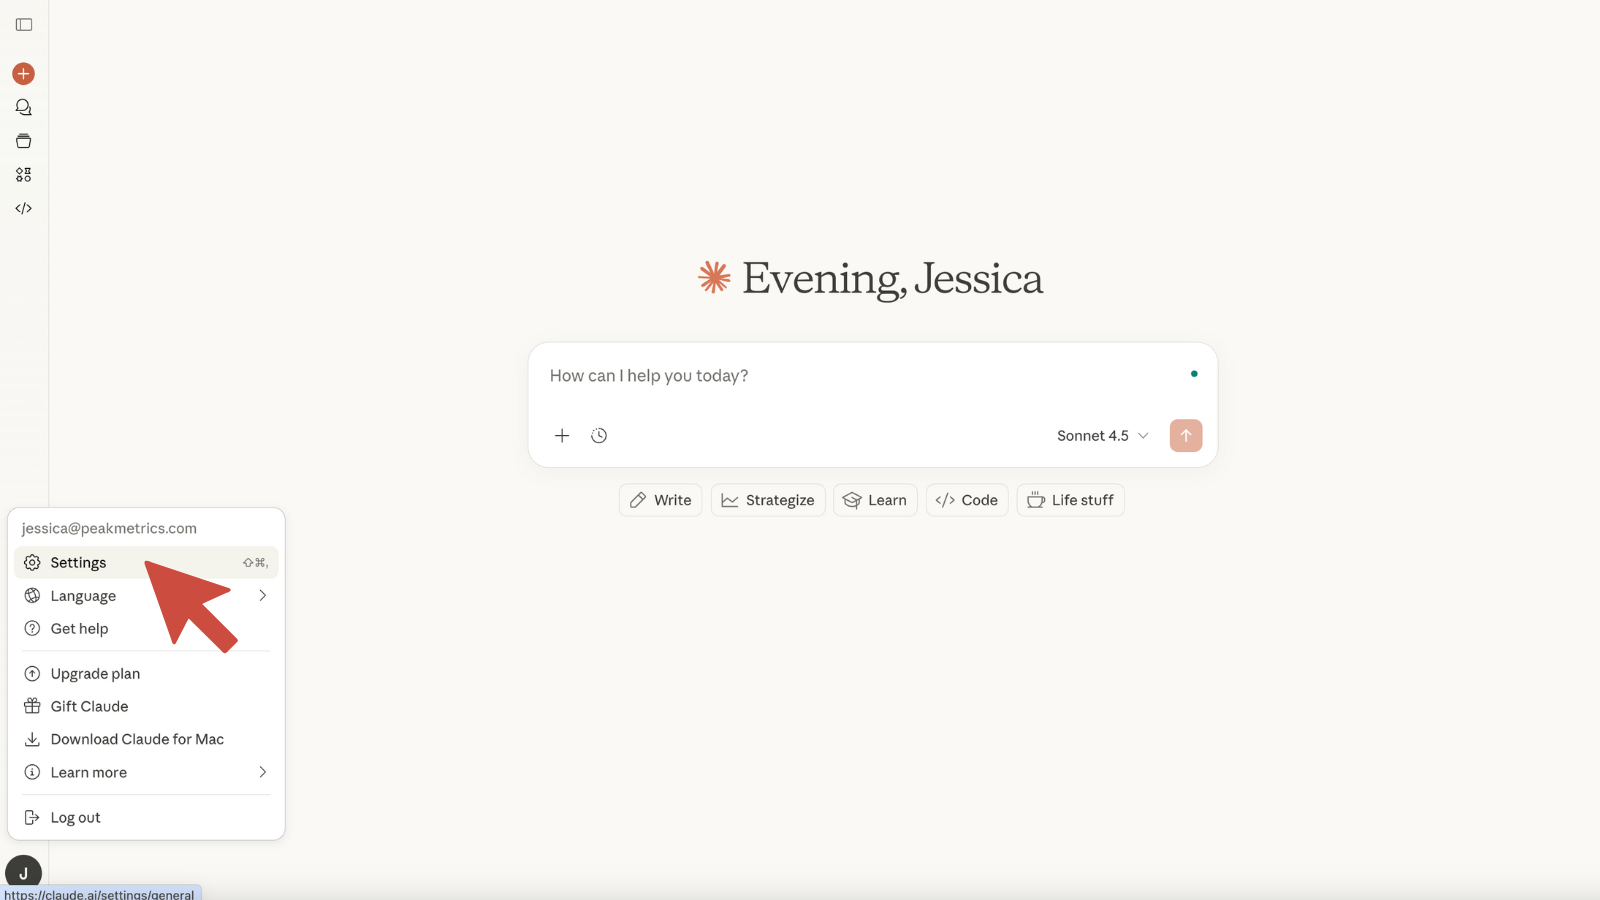The height and width of the screenshot is (900, 1600).
Task: Click the J profile avatar
Action: coord(24,872)
